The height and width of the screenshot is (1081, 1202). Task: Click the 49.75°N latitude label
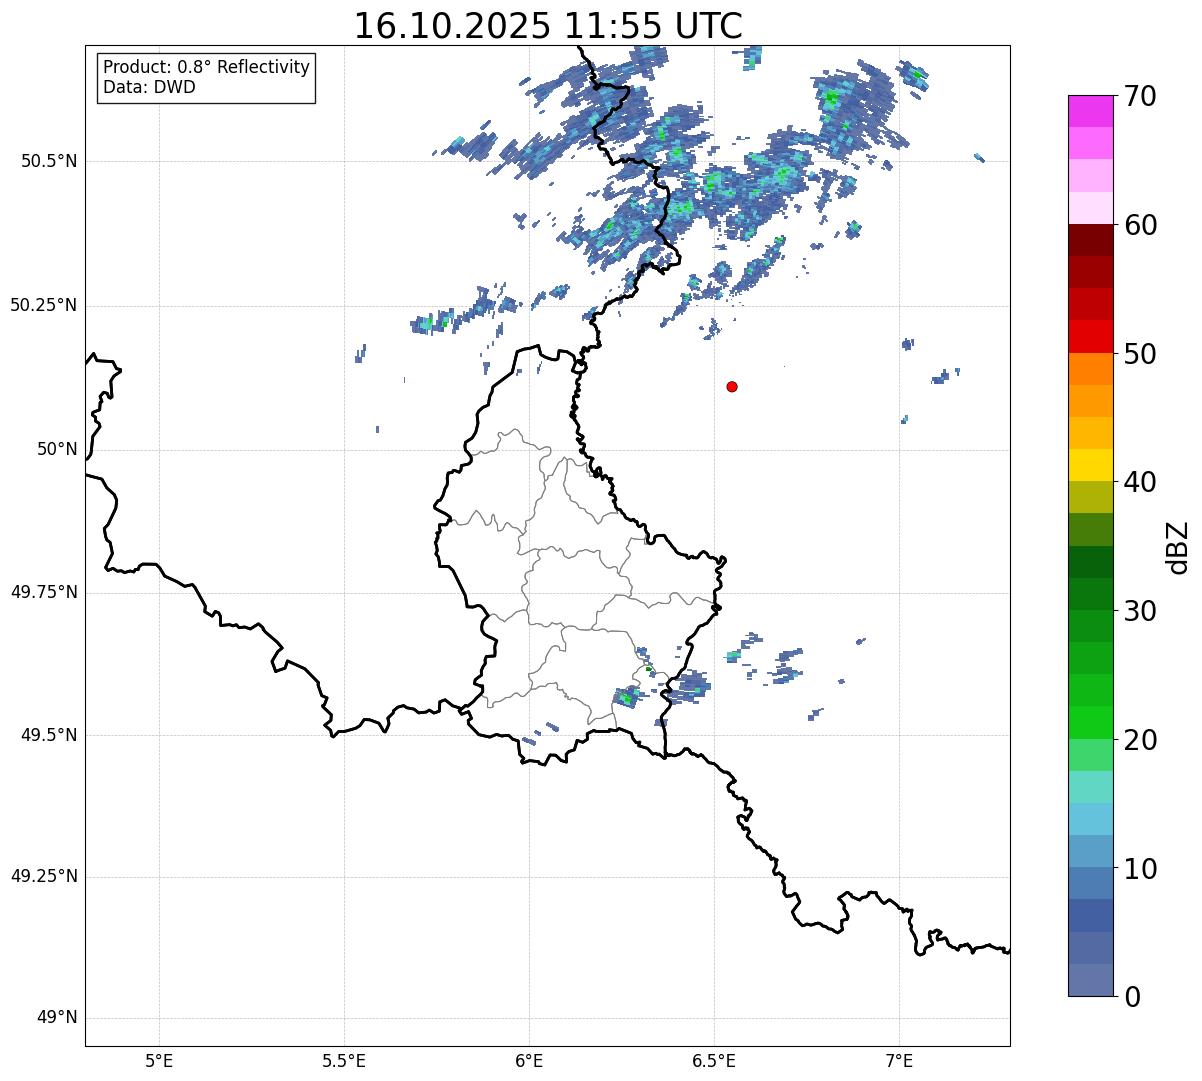click(44, 592)
